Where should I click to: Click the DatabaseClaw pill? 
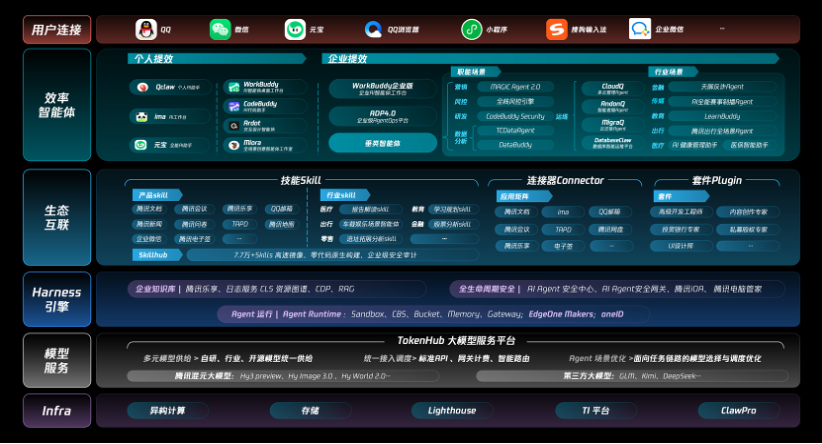[612, 143]
